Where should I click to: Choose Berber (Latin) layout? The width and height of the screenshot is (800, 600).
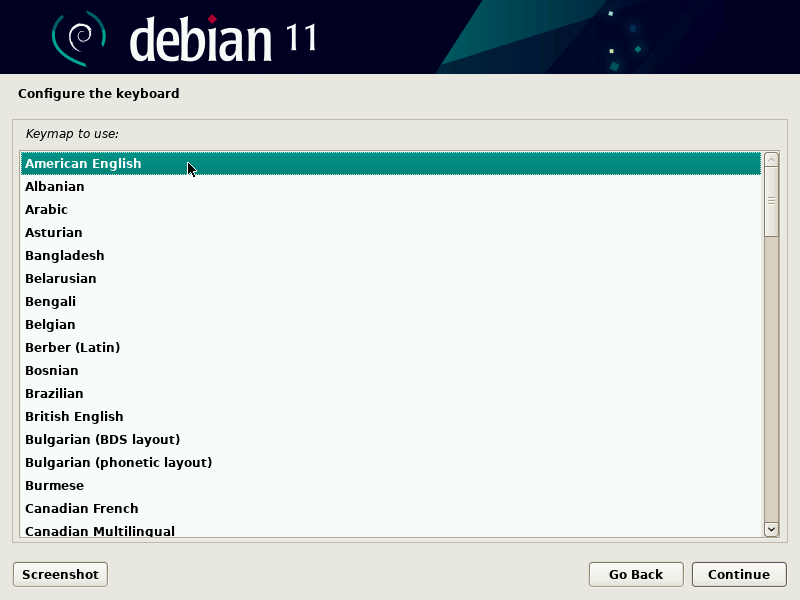(72, 347)
